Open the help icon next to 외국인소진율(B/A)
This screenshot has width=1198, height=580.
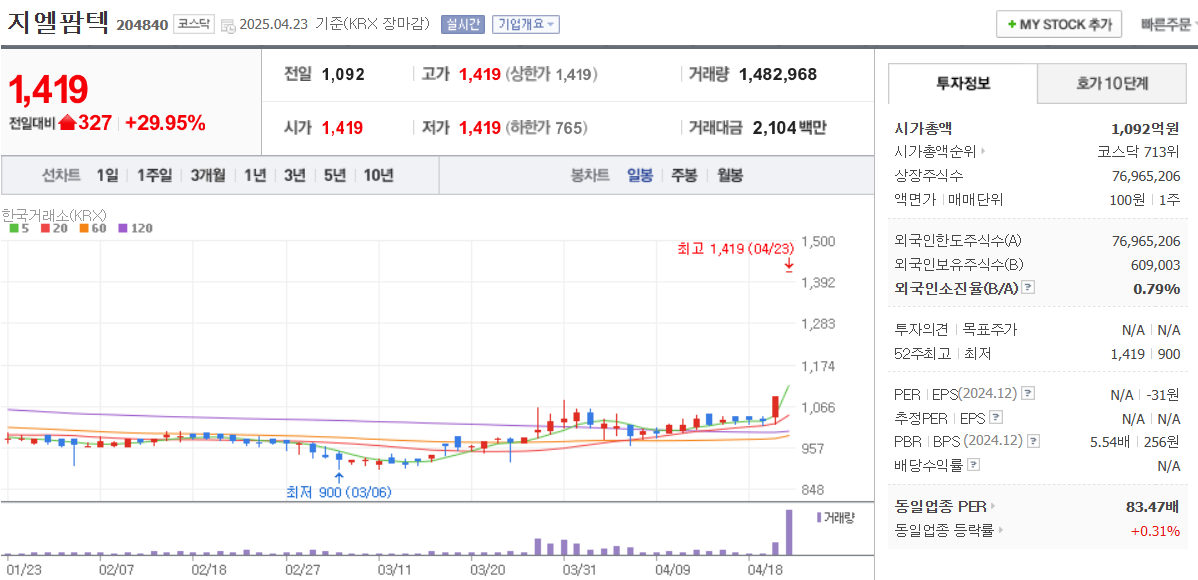pos(1028,288)
